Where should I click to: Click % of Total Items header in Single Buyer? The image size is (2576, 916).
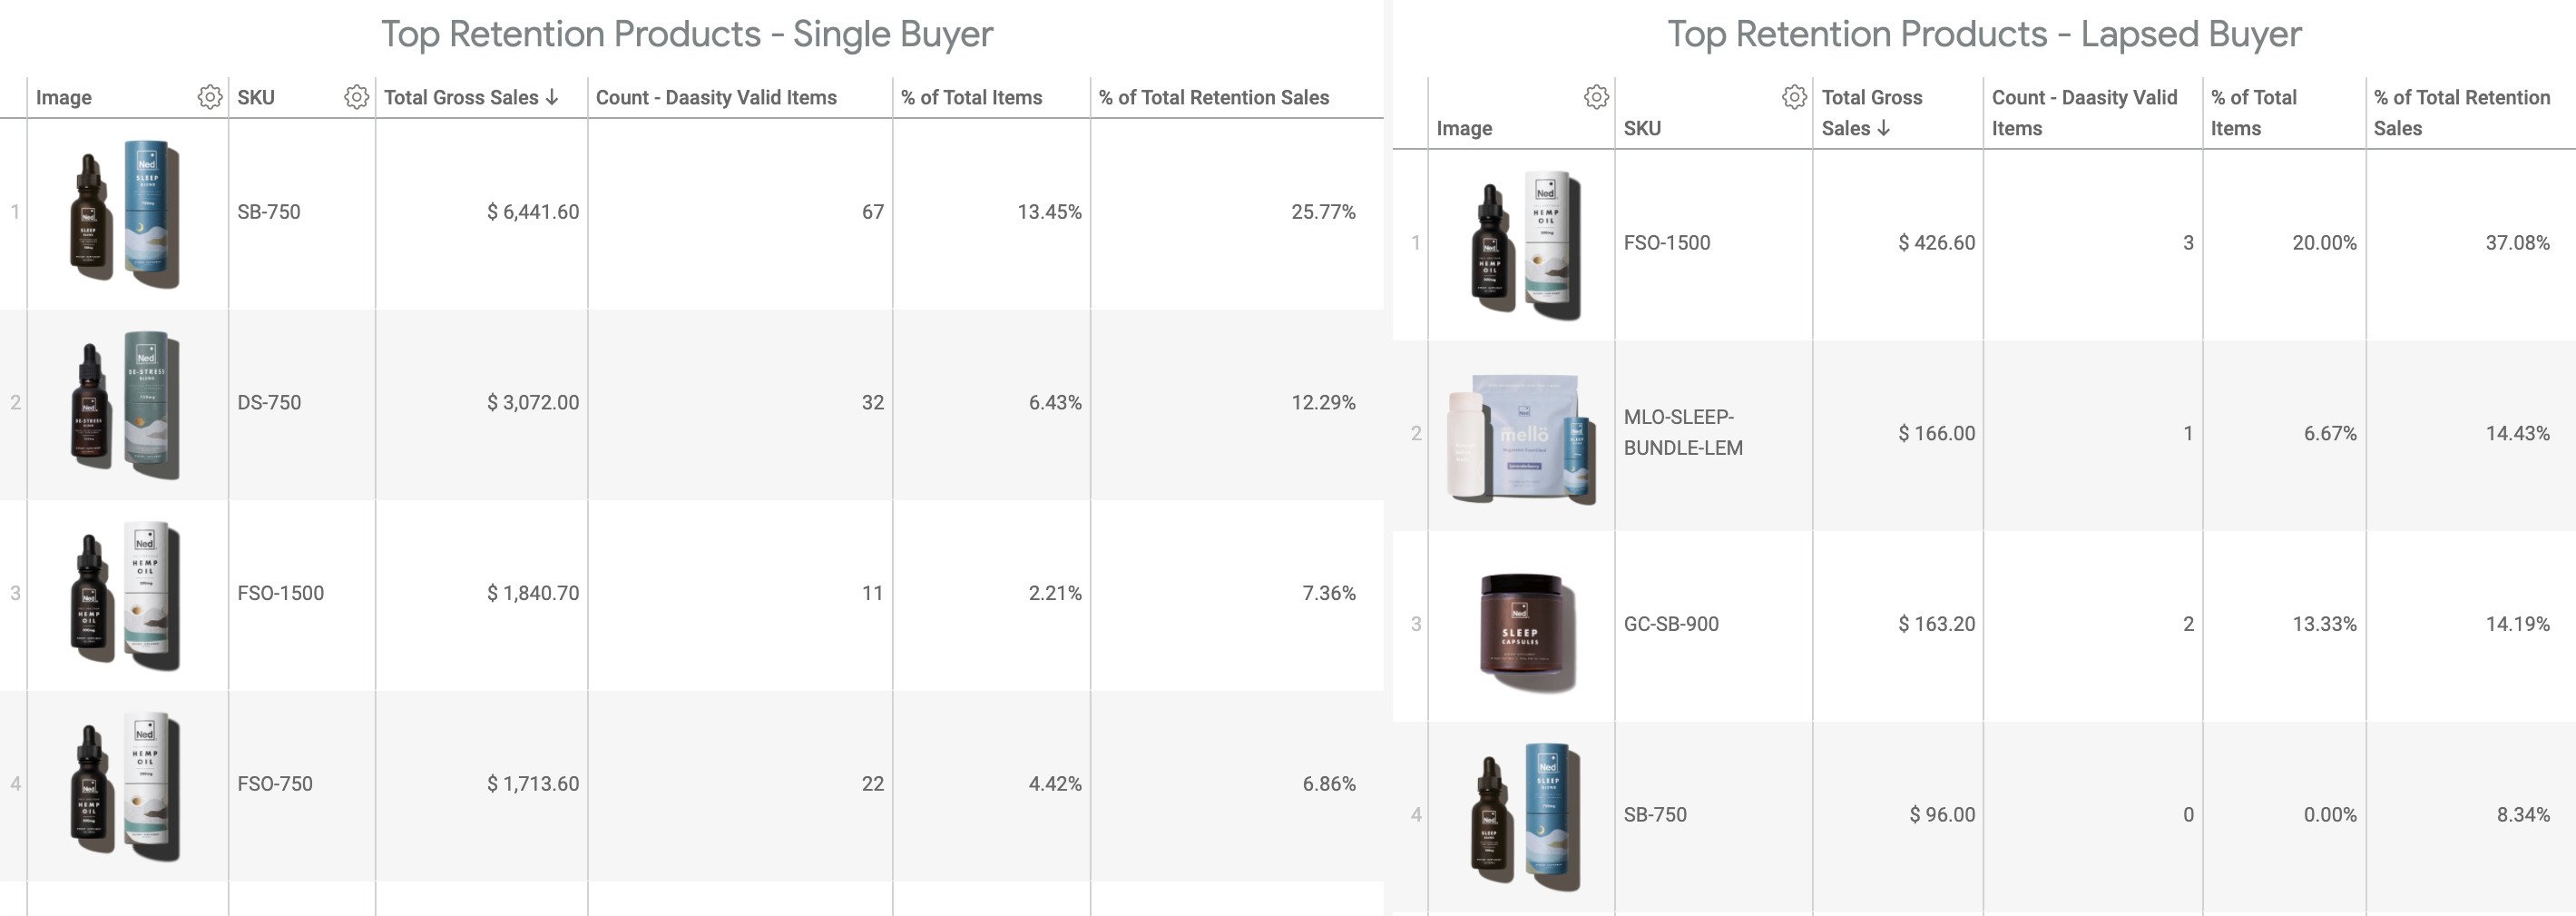coord(971,97)
